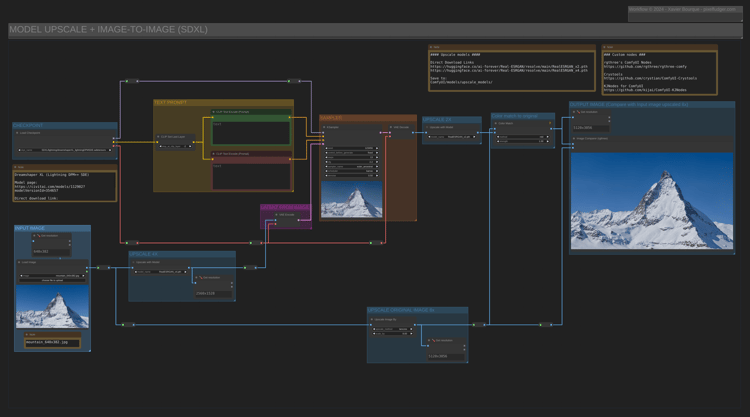Collapse Upscale with Model node in UPSCALE 4X
The height and width of the screenshot is (417, 750).
[x=133, y=262]
